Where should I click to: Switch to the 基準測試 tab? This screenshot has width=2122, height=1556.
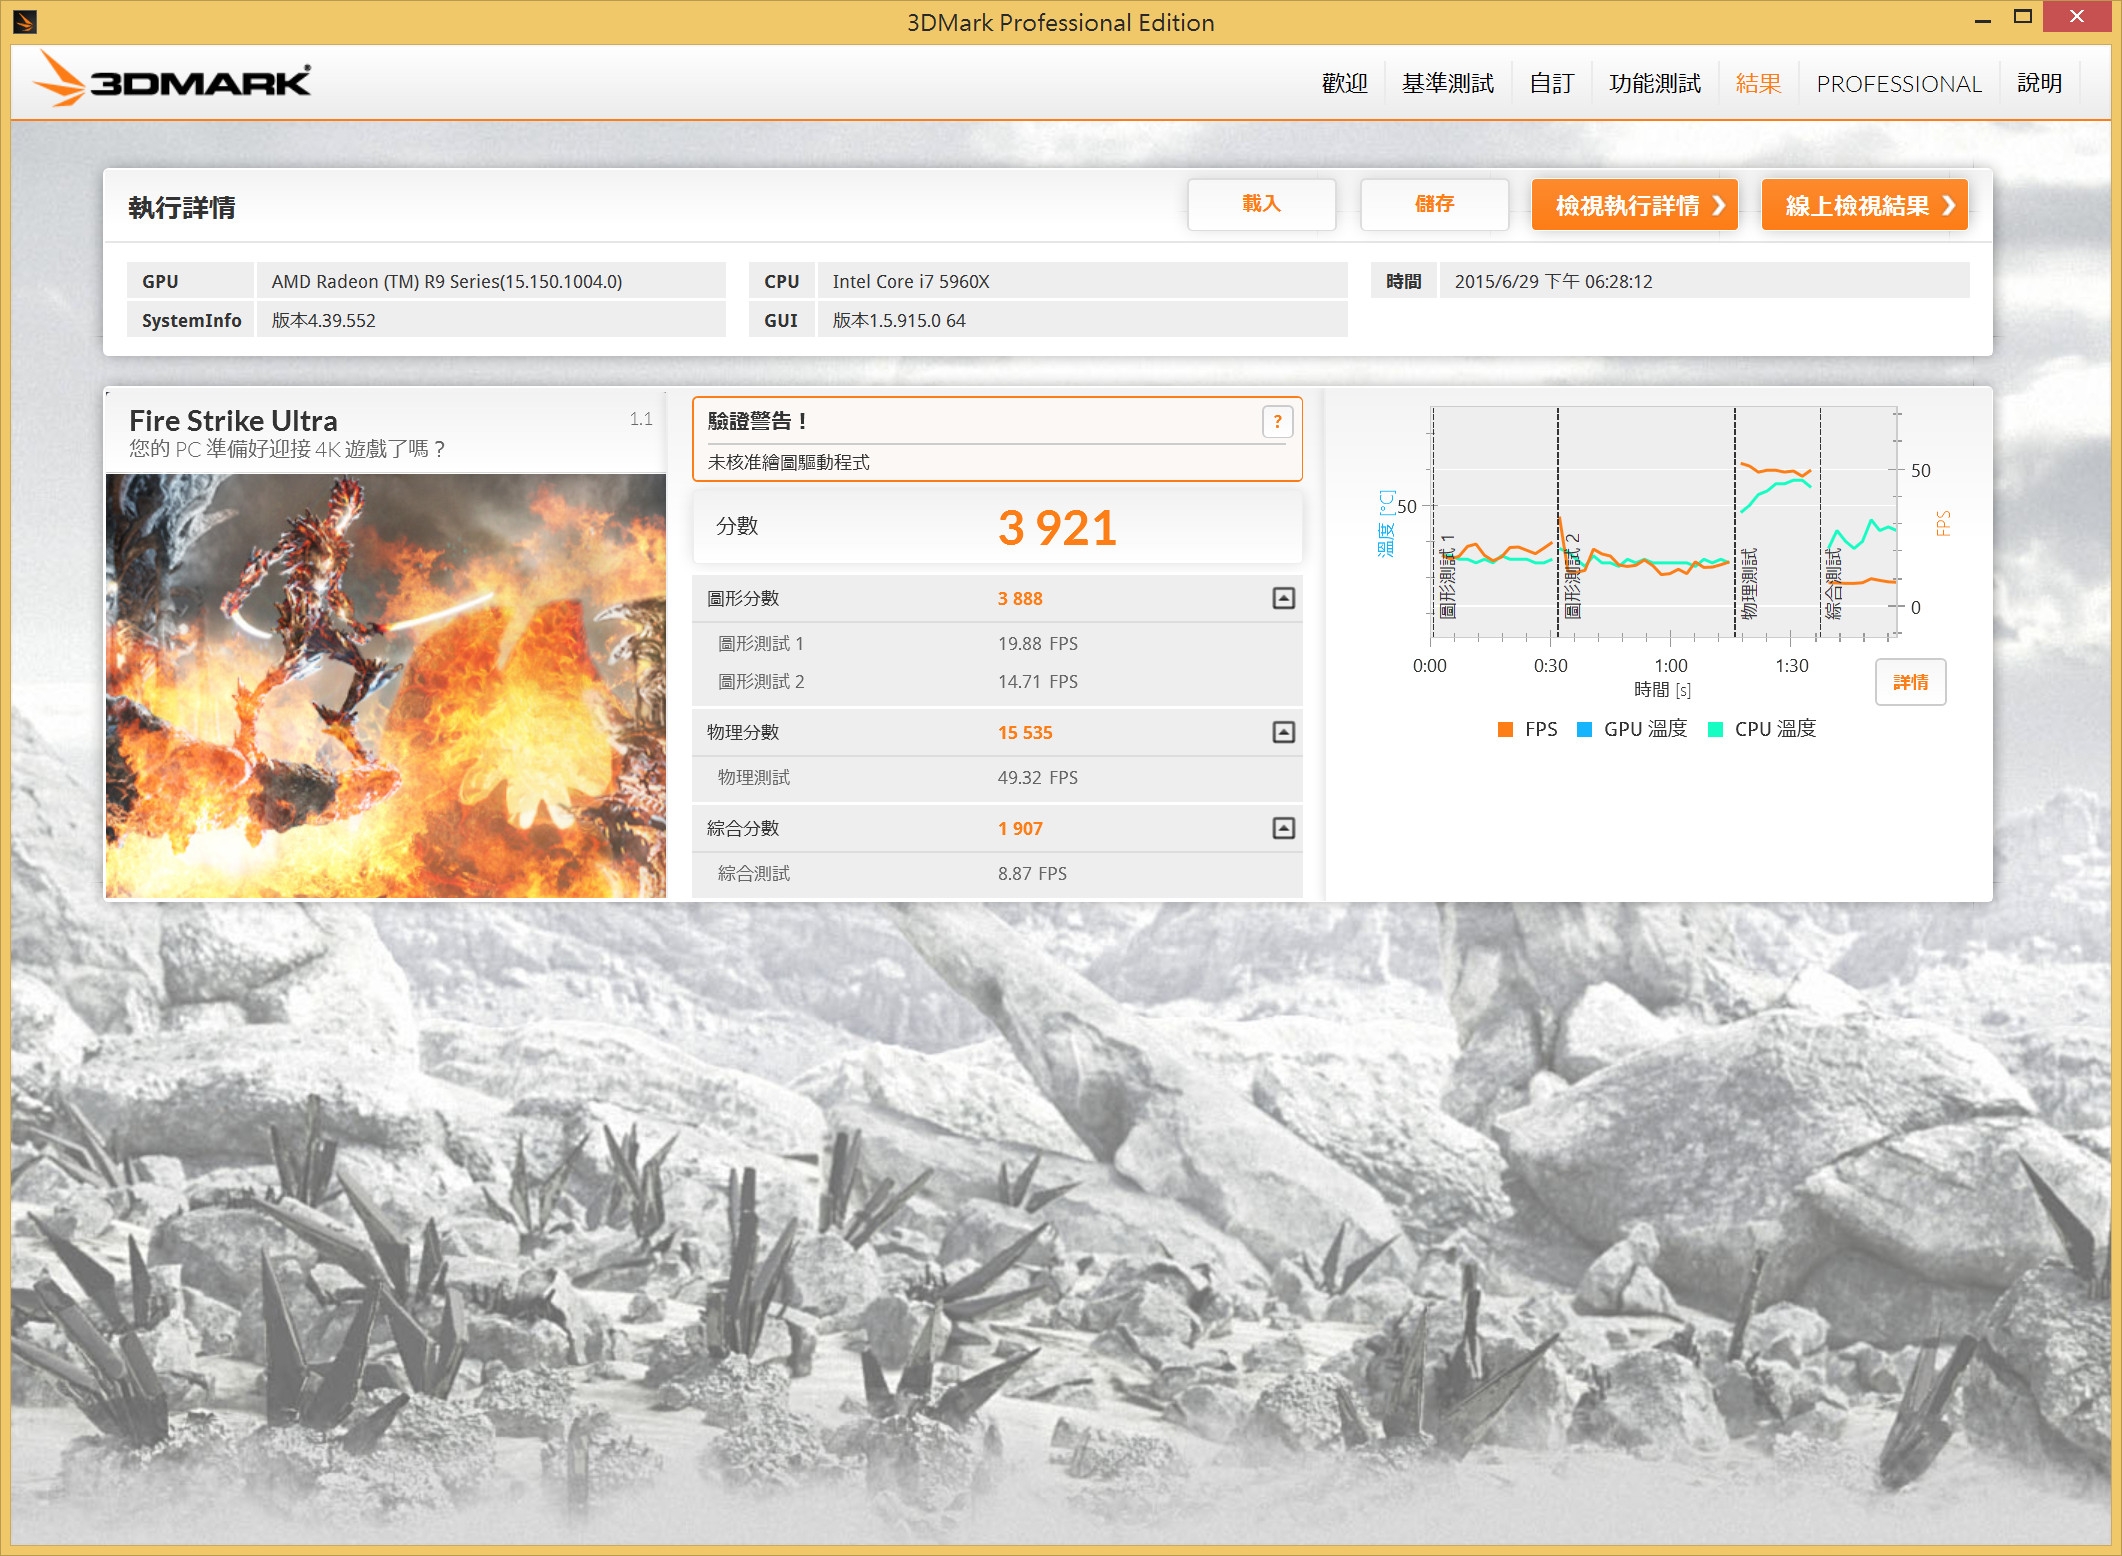(x=1447, y=83)
